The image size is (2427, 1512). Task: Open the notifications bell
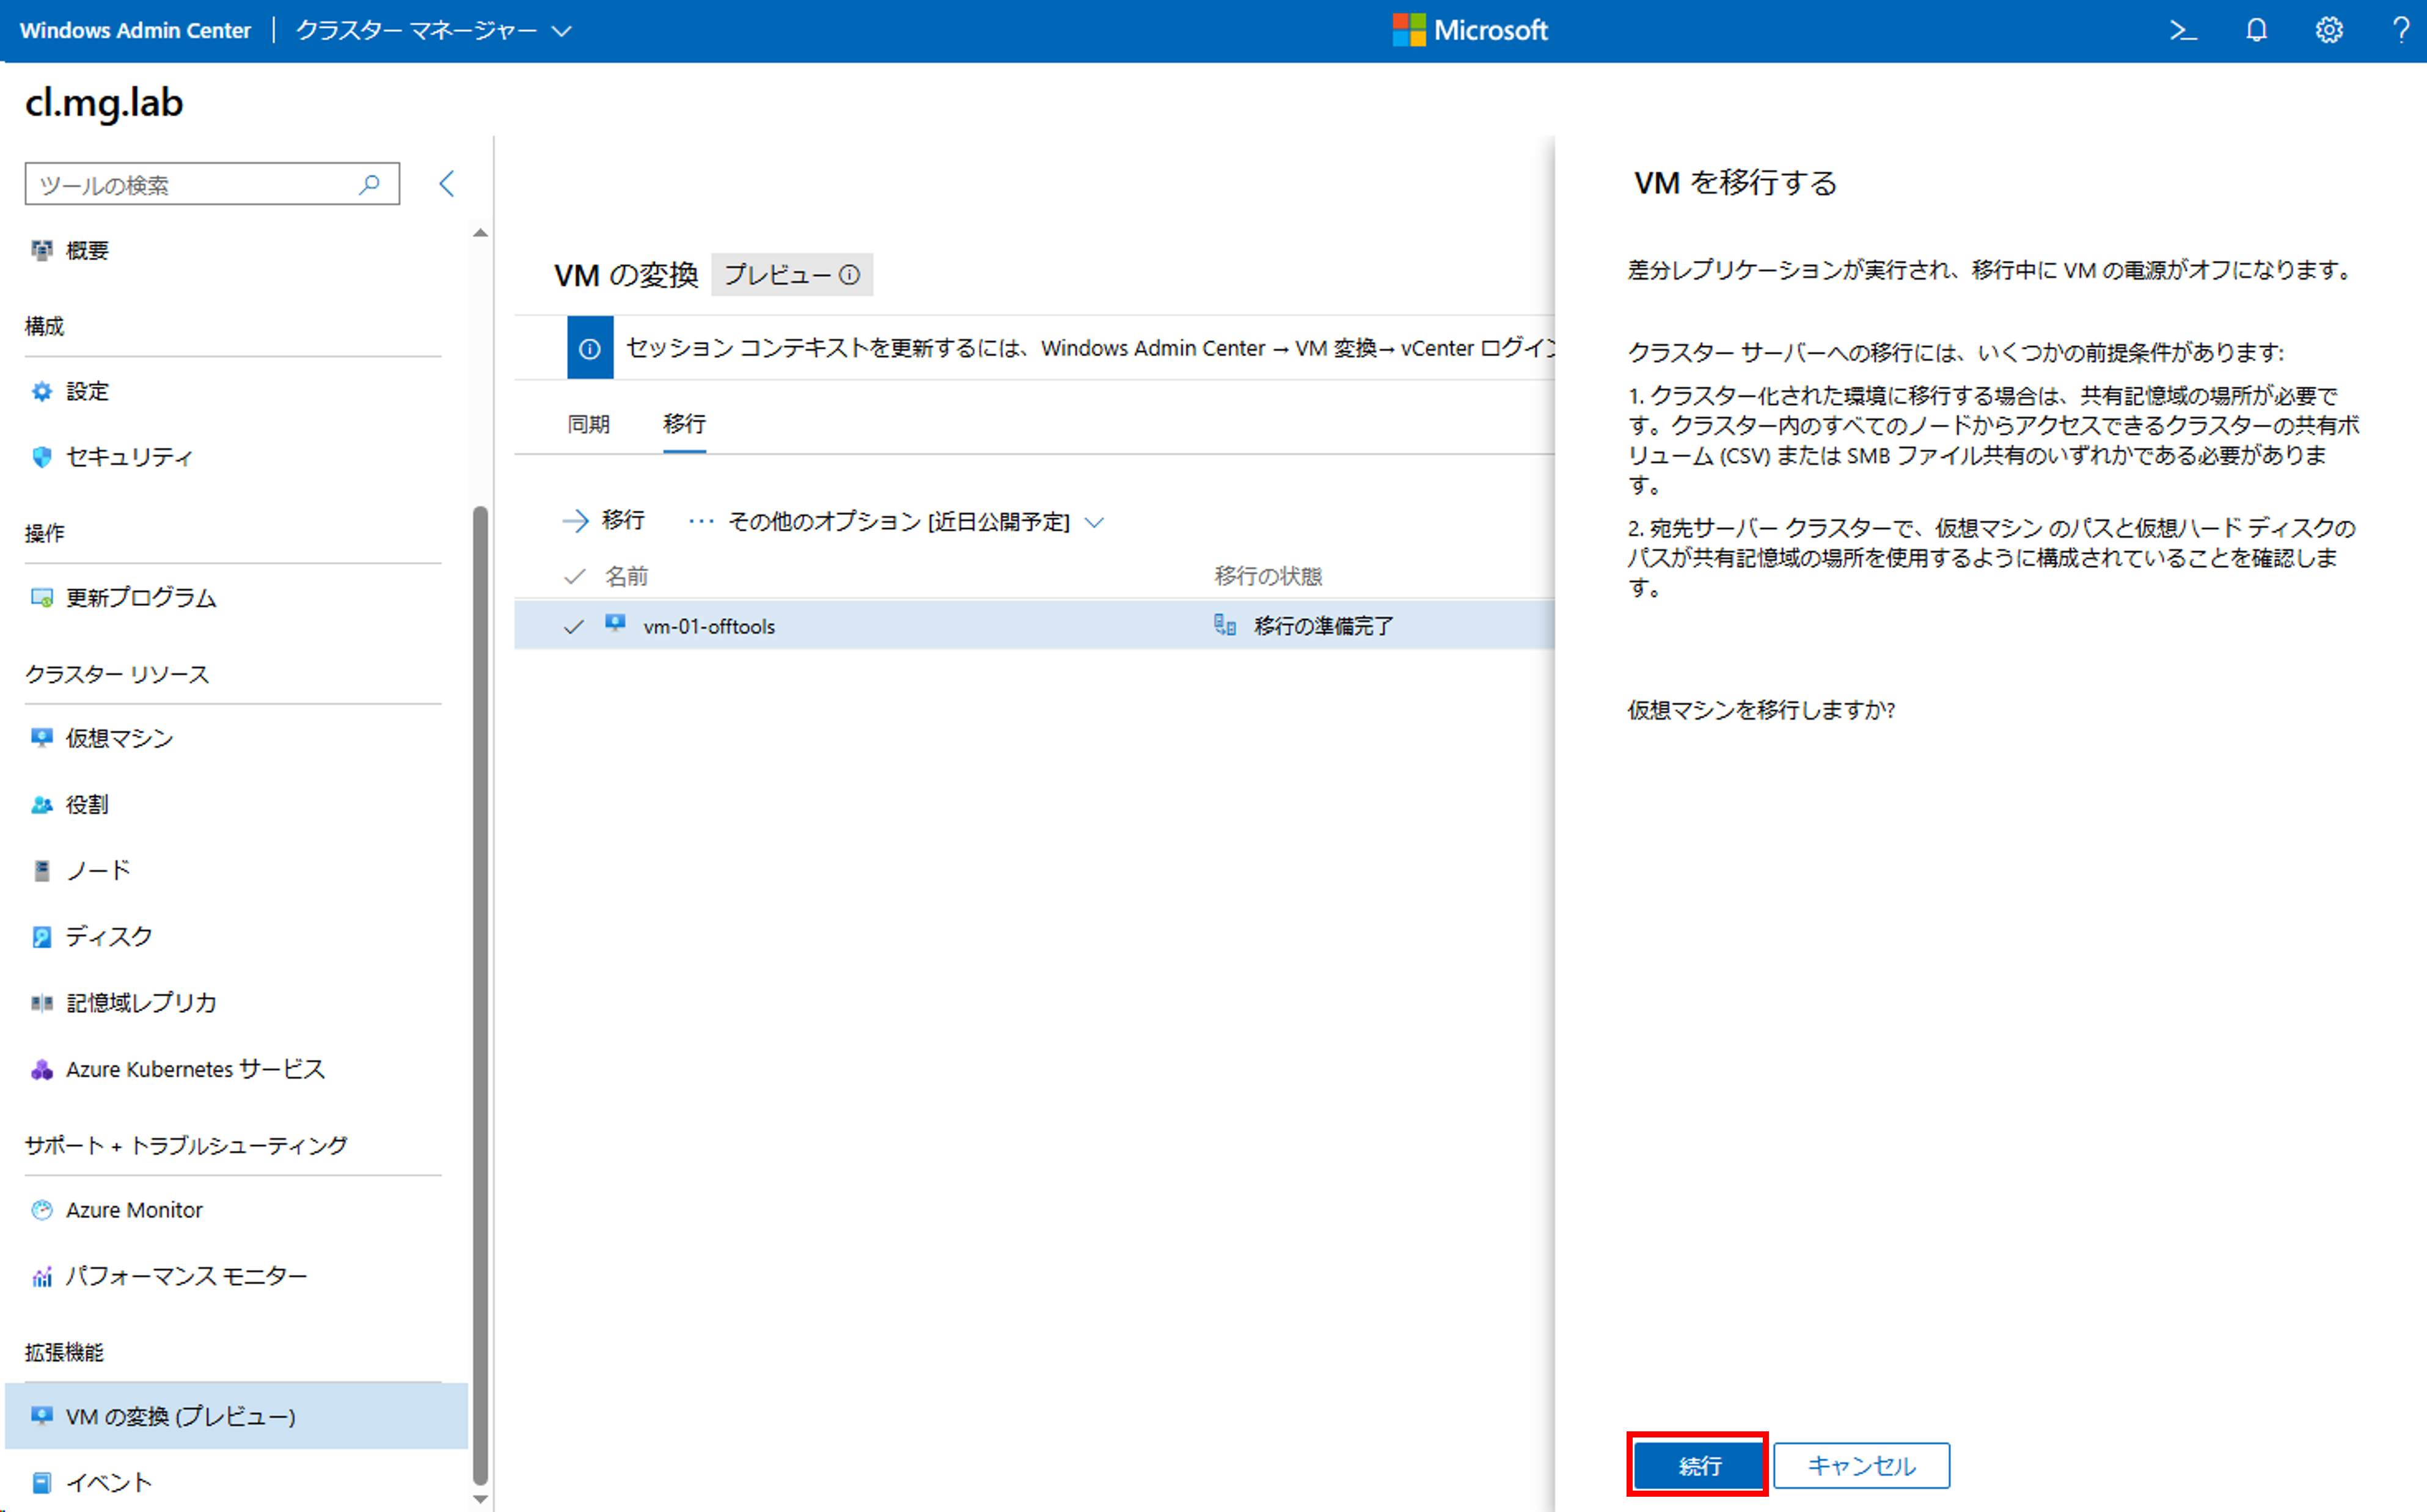2256,31
